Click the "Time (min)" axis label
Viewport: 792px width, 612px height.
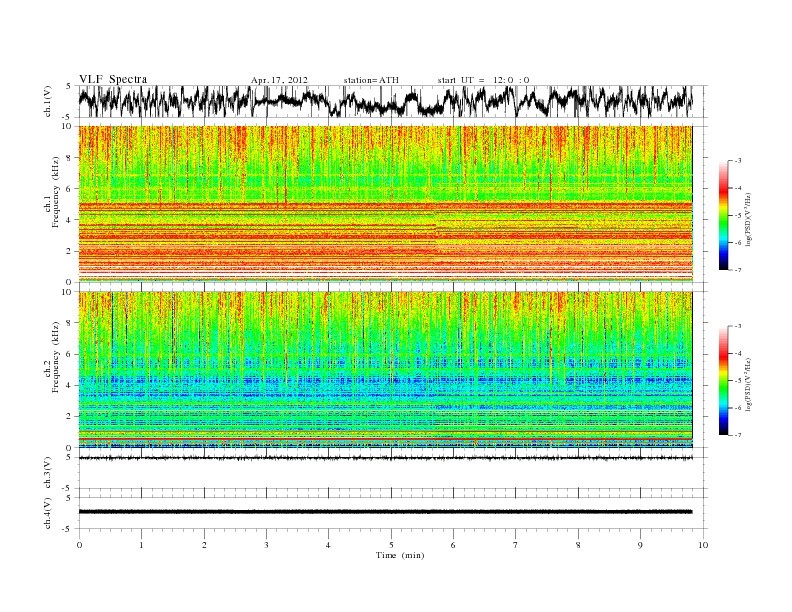[x=400, y=555]
